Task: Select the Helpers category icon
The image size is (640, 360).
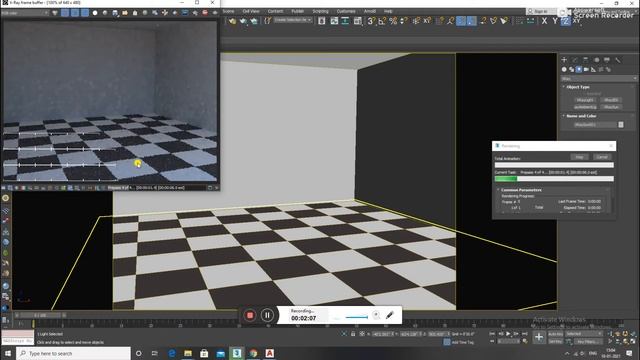Action: click(x=593, y=69)
